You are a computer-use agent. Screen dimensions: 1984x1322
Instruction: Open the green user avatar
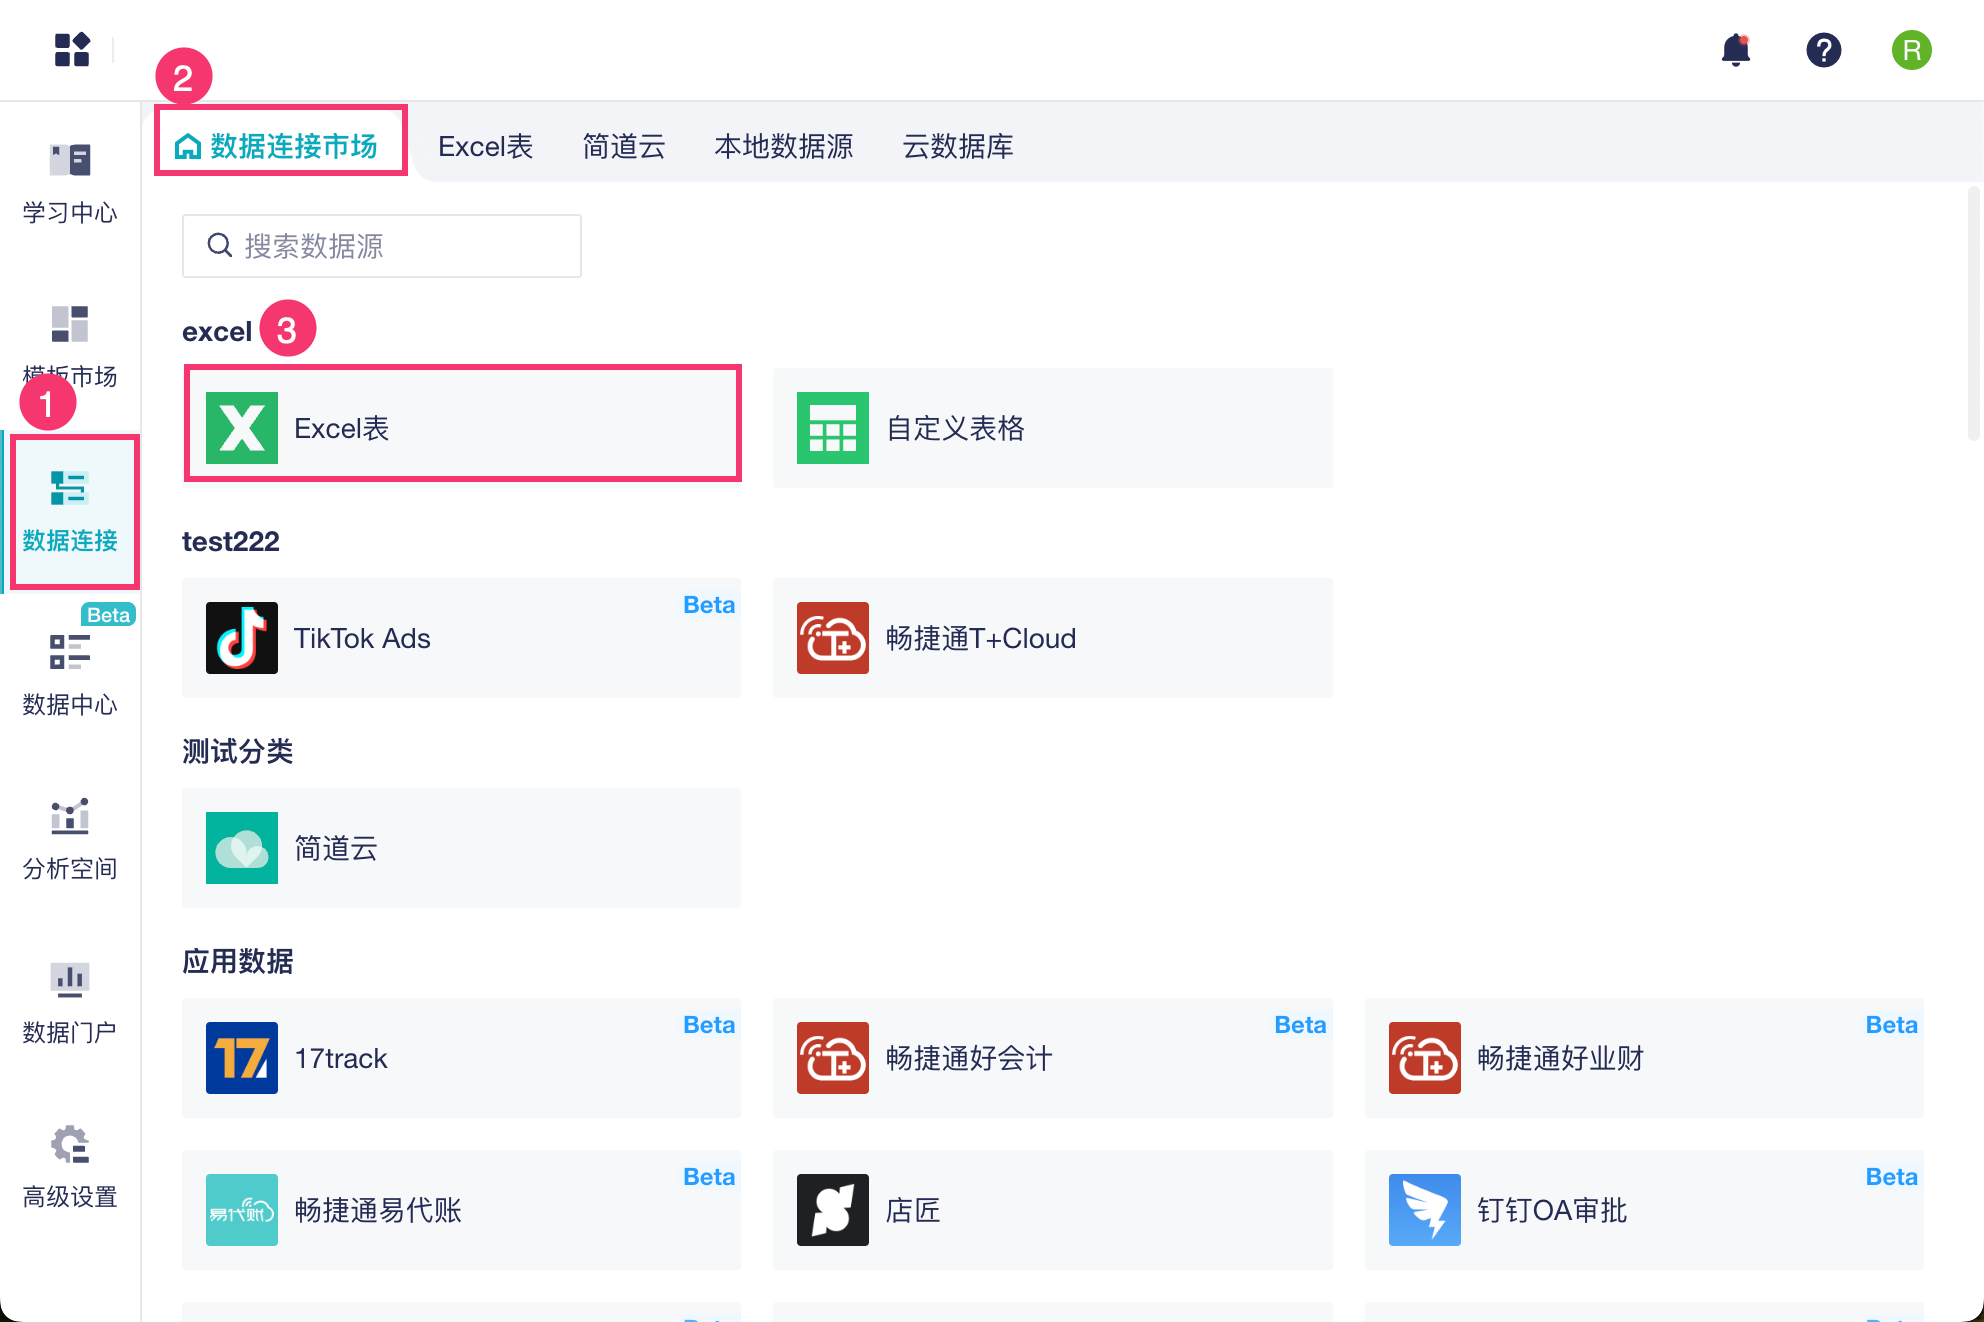(x=1911, y=50)
